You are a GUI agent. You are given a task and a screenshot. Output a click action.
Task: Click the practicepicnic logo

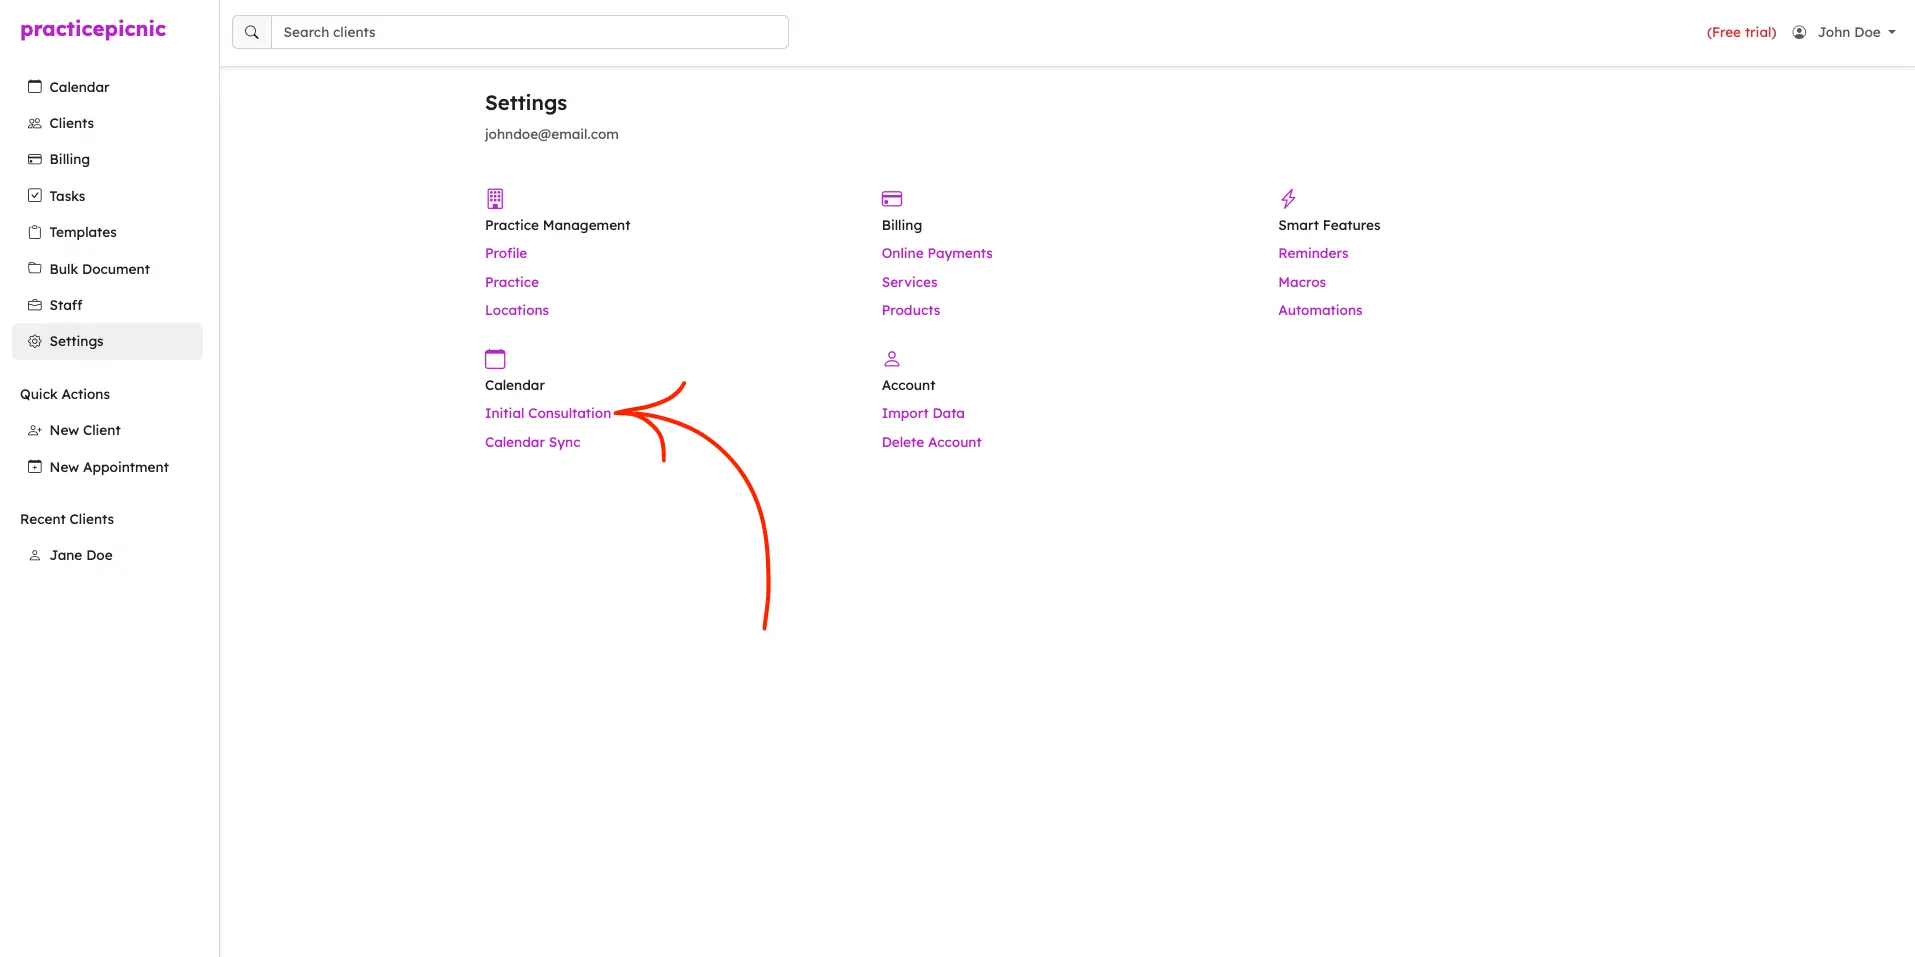[93, 29]
